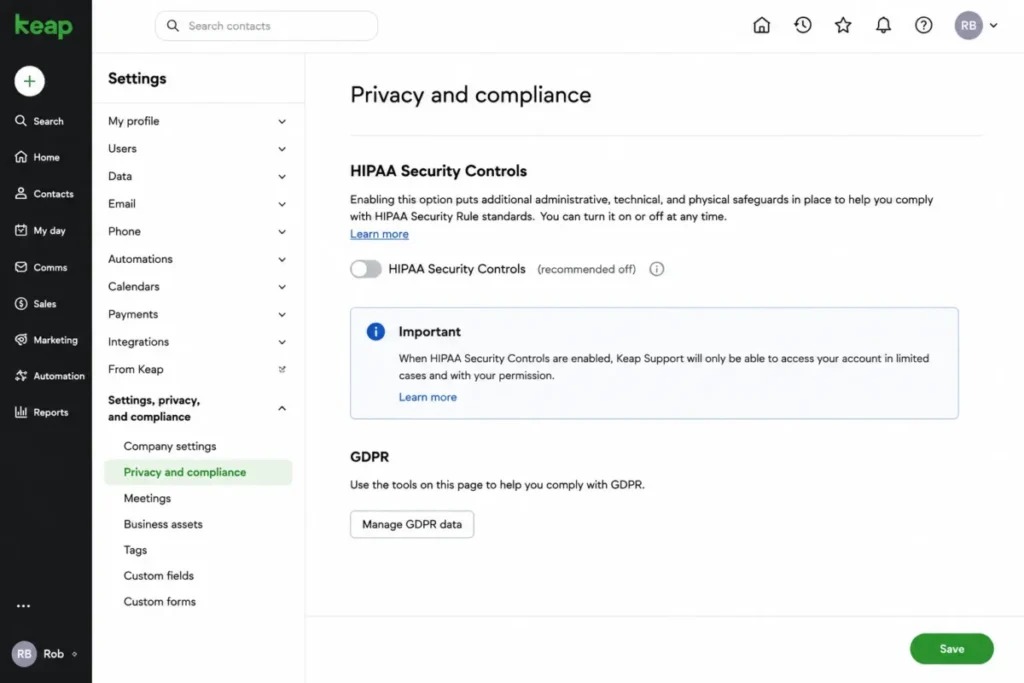Expand Email settings section
Viewport: 1024px width, 683px height.
click(x=198, y=204)
